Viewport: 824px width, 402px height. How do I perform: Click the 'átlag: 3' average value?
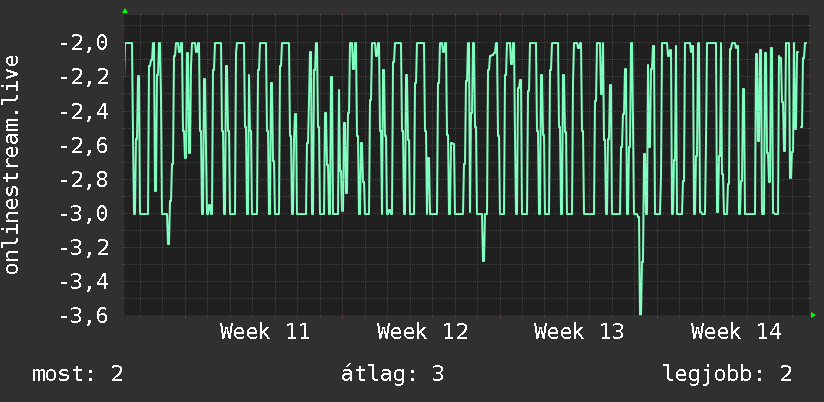coord(393,374)
